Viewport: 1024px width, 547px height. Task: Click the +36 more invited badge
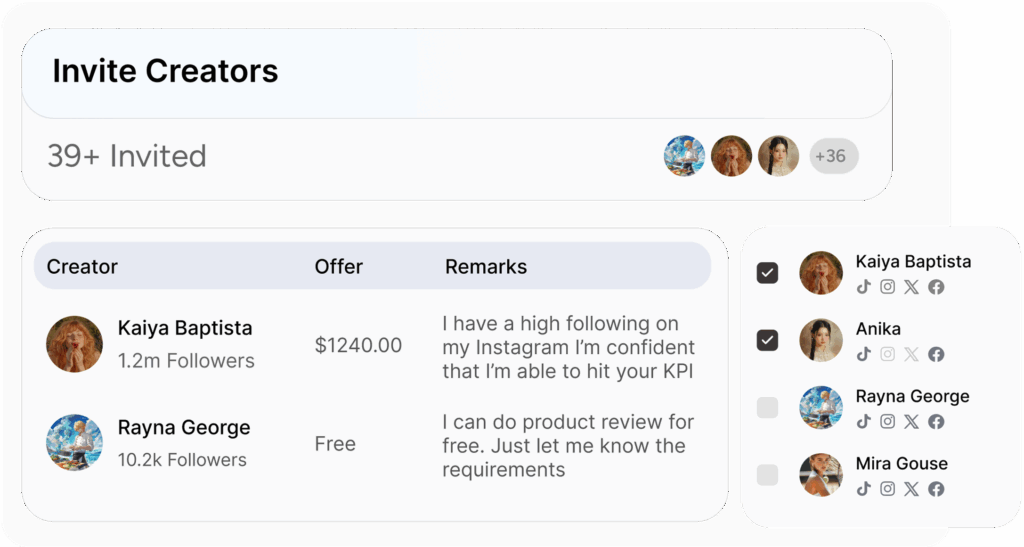[x=834, y=156]
